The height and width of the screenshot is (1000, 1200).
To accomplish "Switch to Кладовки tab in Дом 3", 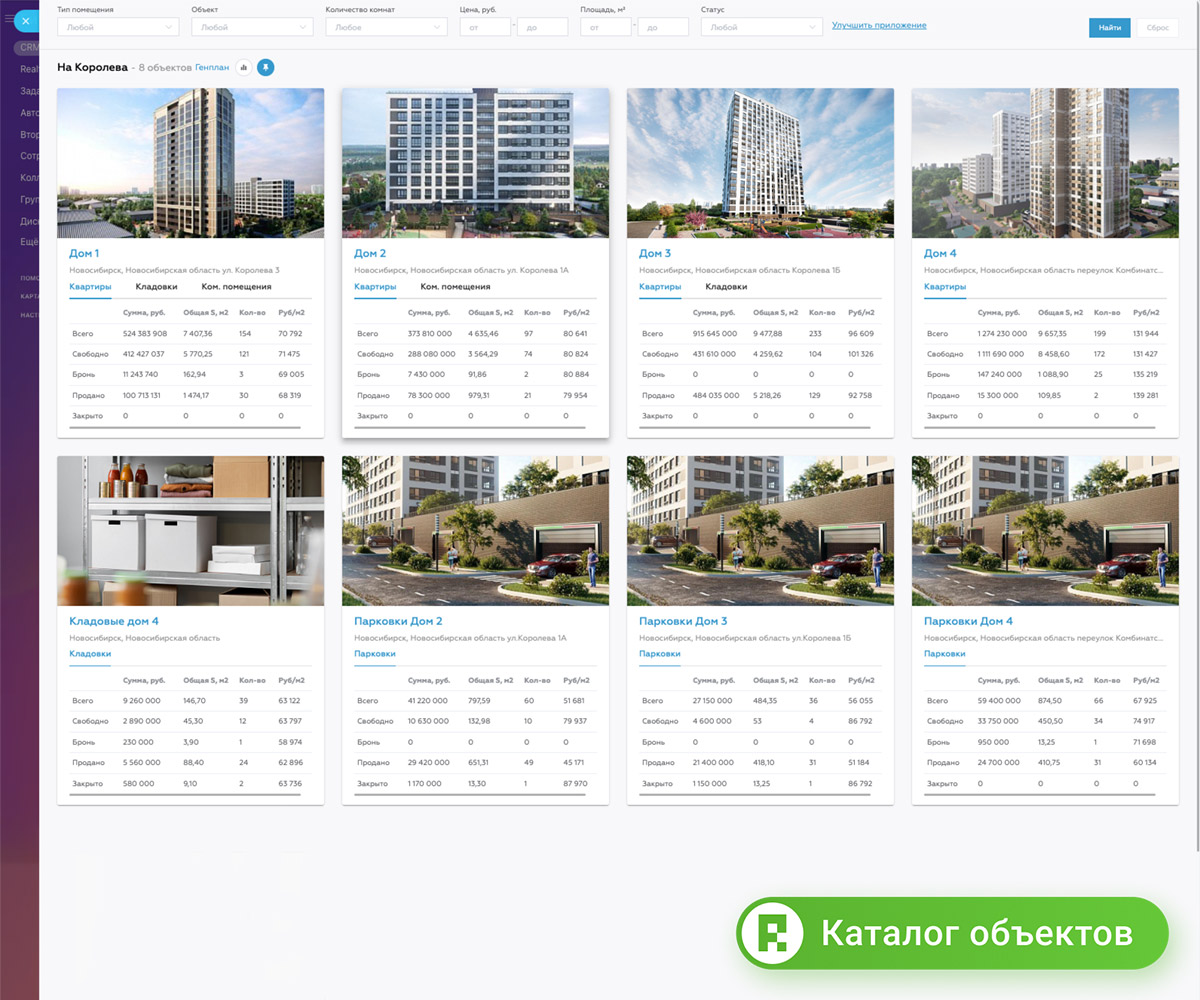I will coord(726,287).
